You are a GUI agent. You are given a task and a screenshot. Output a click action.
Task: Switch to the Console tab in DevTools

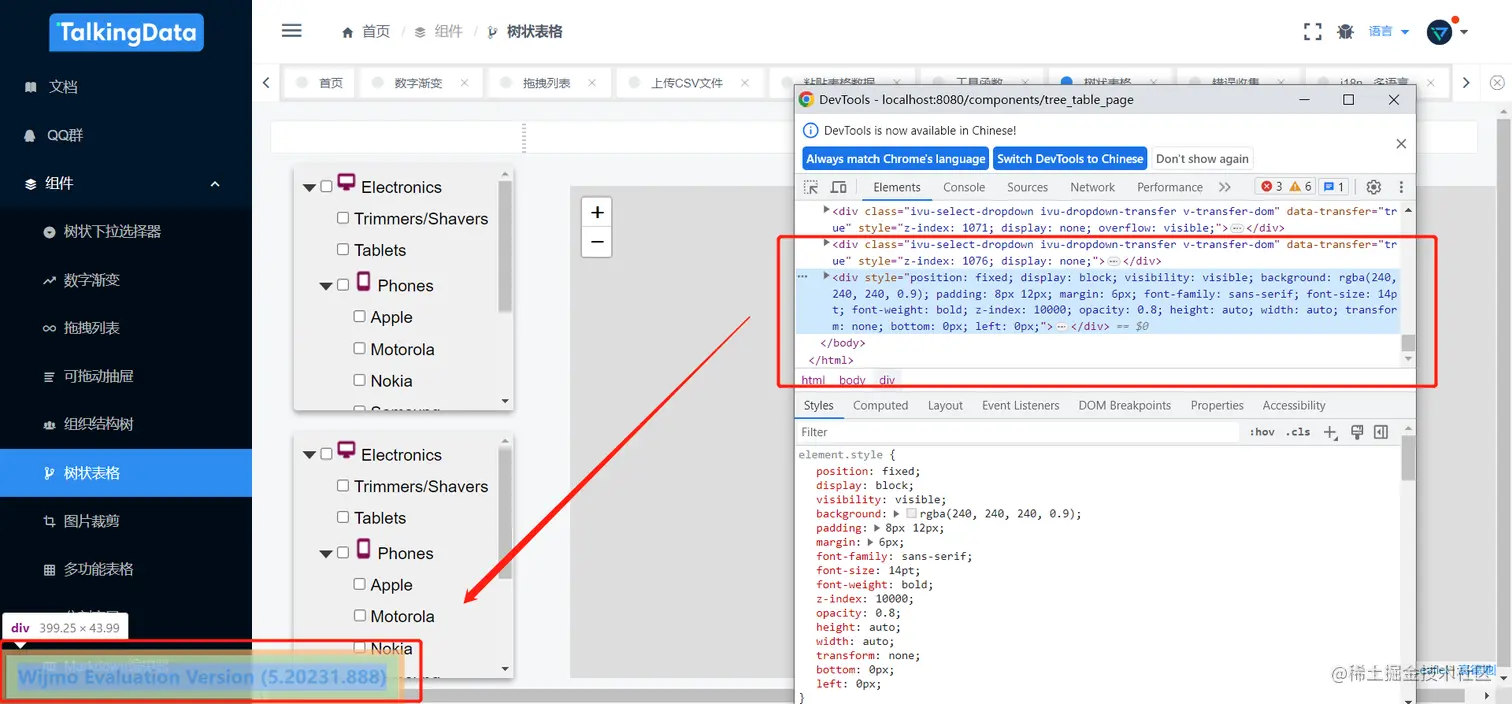pos(964,187)
